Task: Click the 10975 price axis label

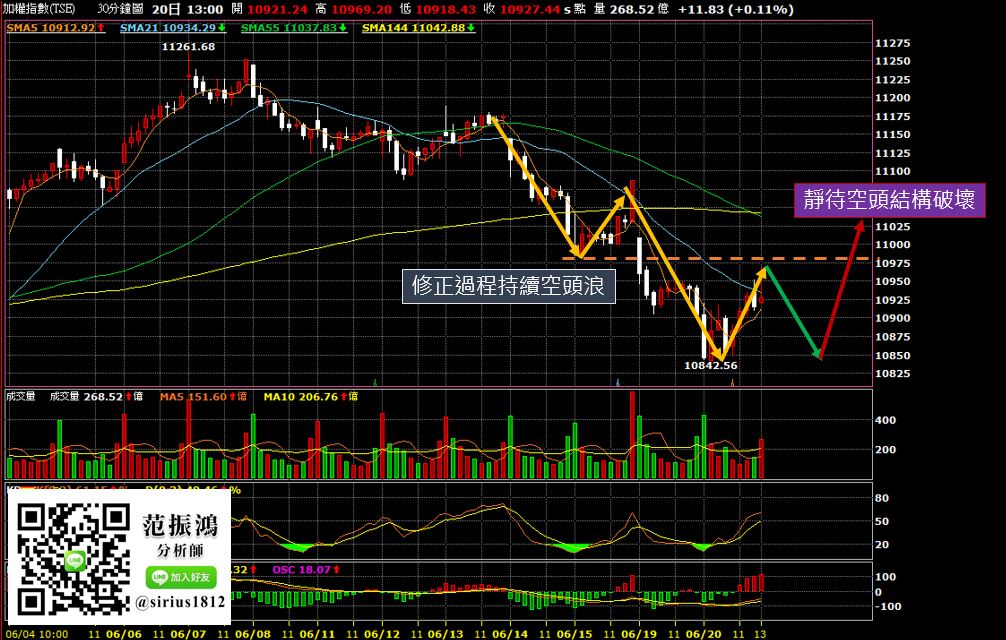Action: coord(892,264)
